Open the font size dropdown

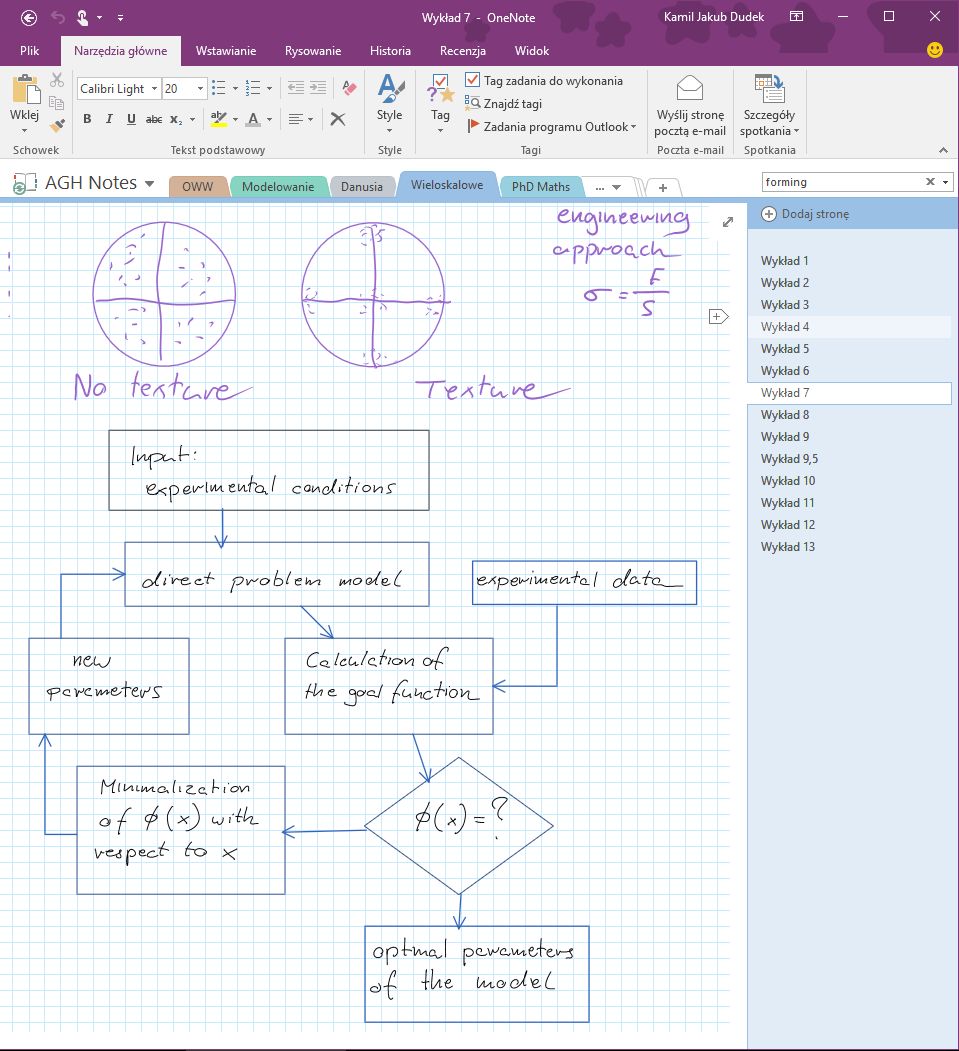pyautogui.click(x=200, y=88)
